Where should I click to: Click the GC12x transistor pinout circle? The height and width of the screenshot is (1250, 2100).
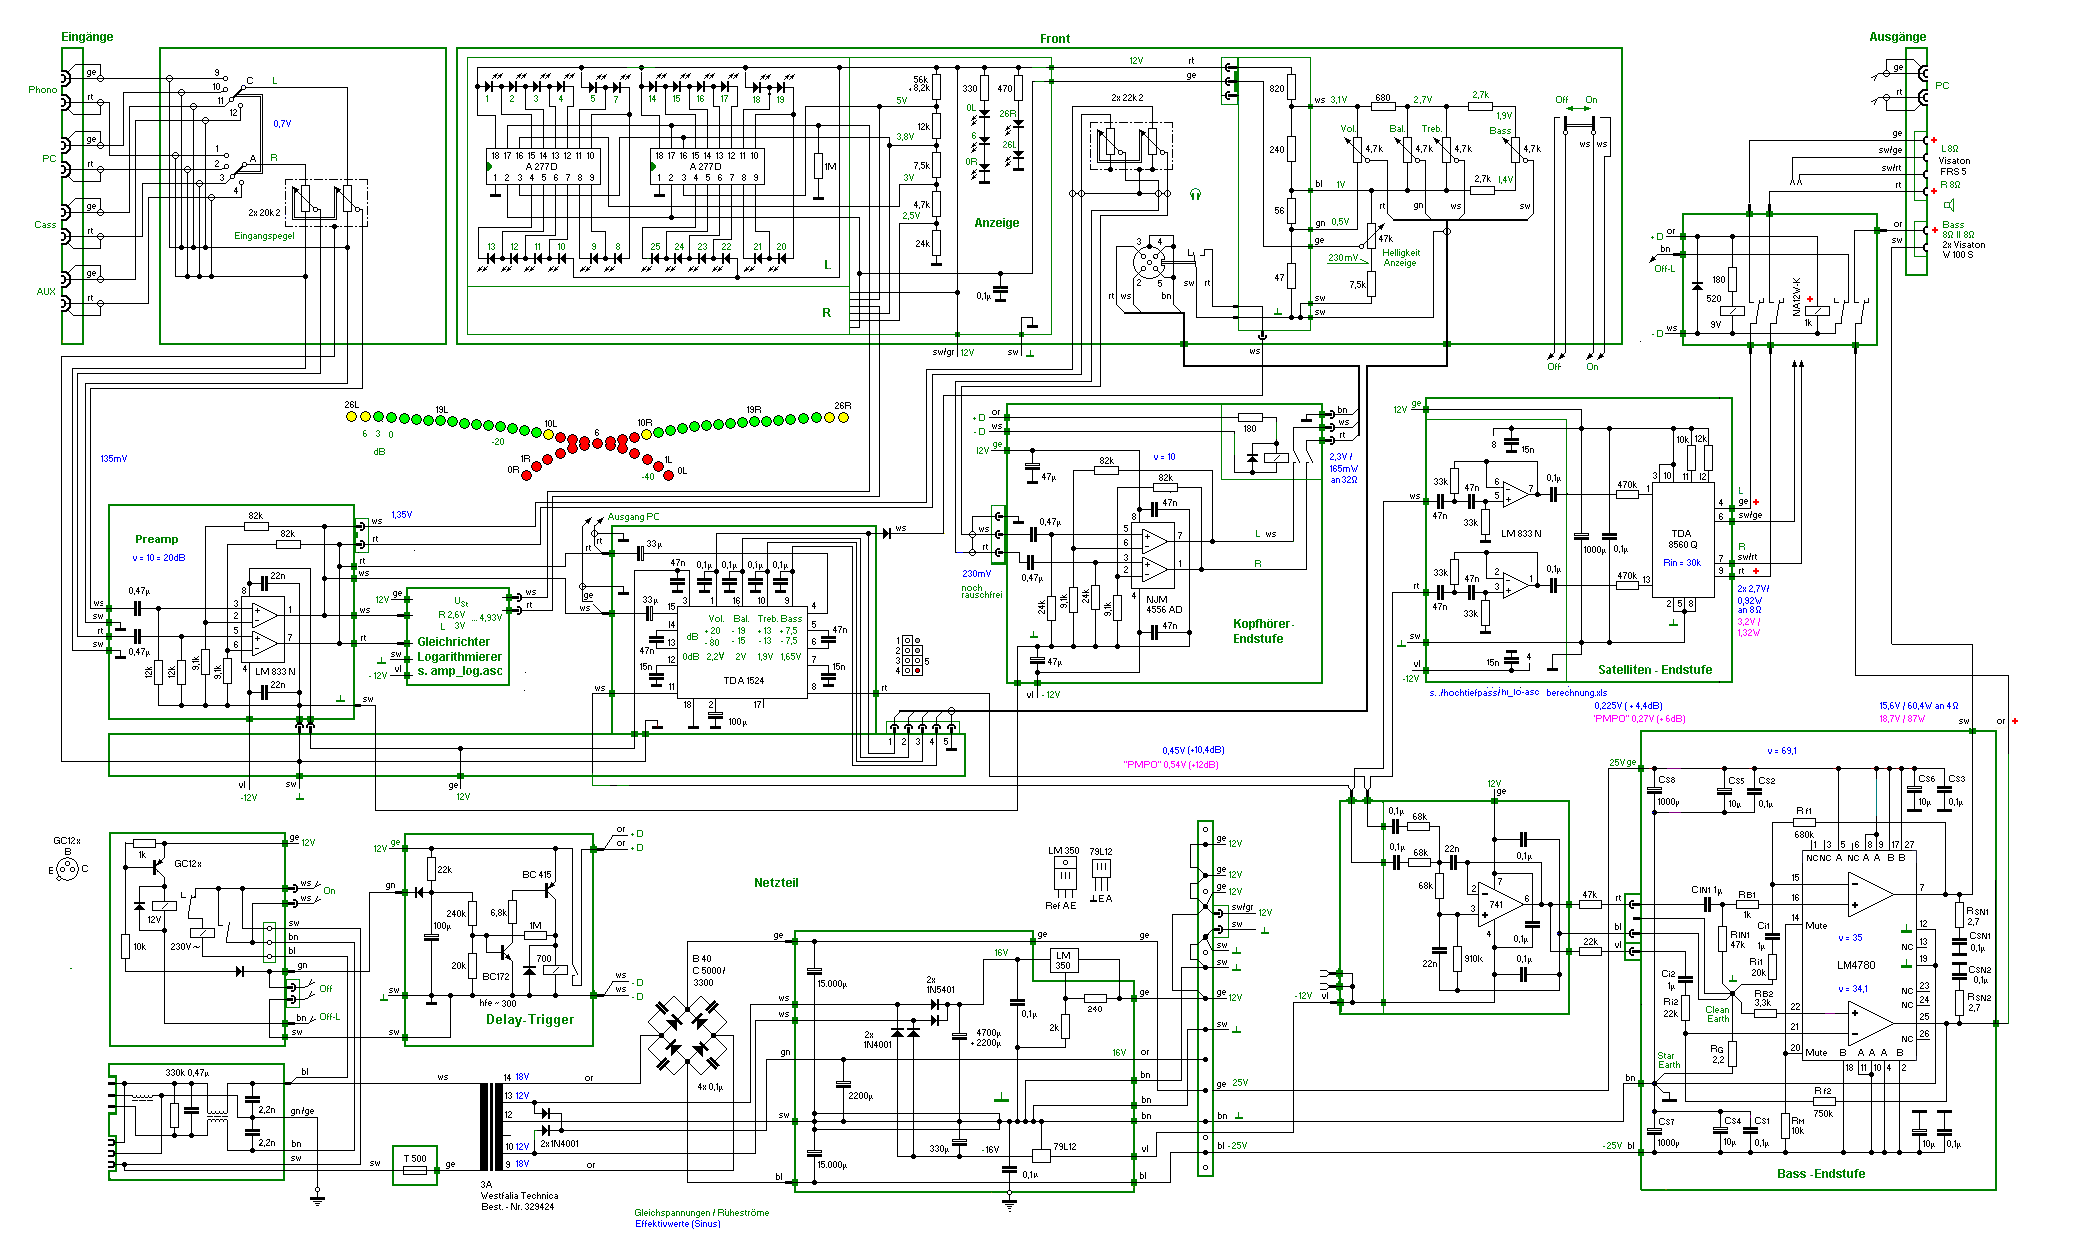click(68, 869)
